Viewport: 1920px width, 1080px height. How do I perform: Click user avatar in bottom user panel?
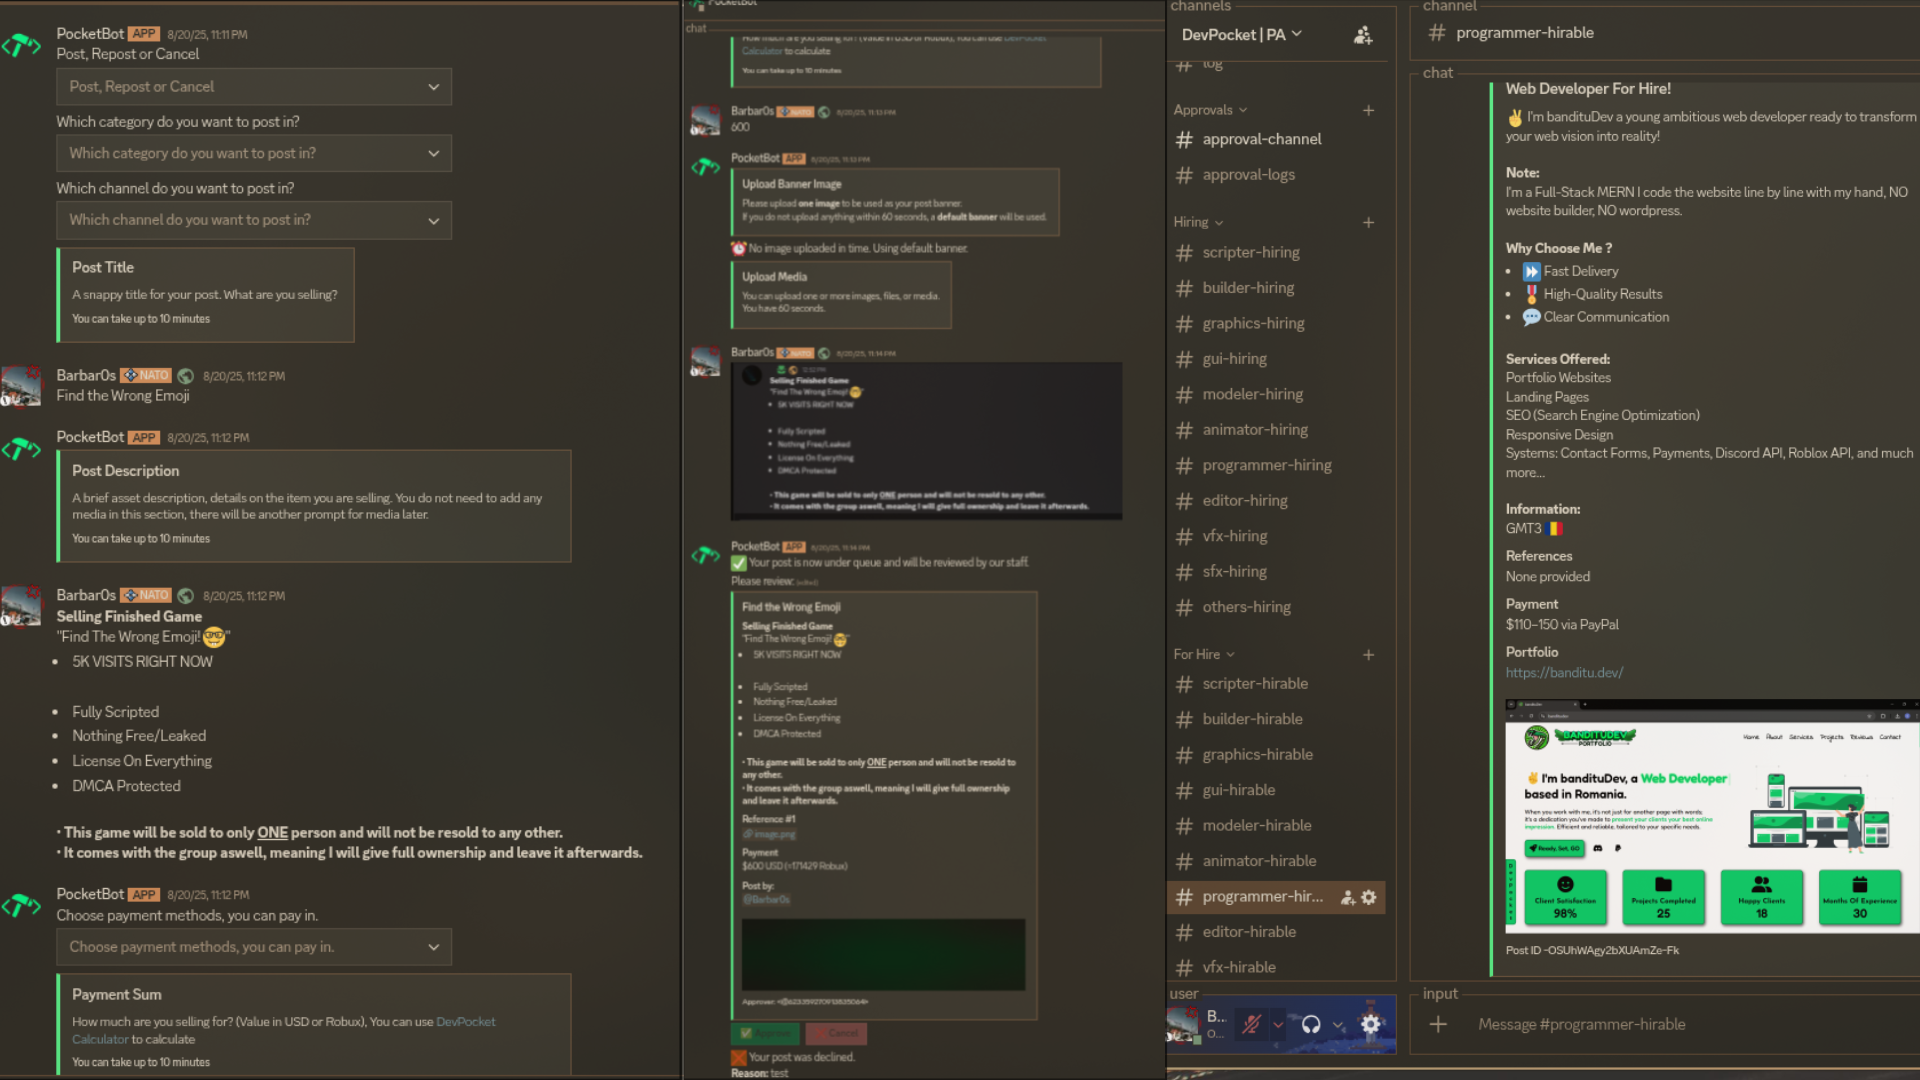[1183, 1025]
